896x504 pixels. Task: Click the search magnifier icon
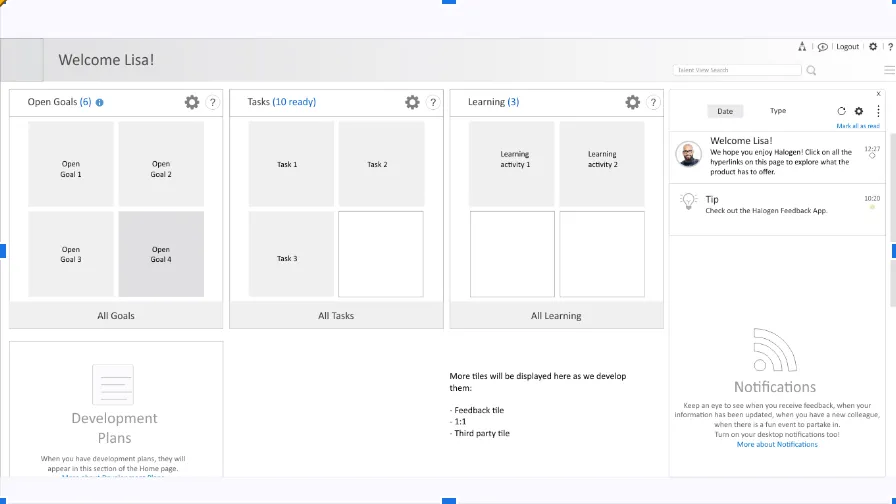pyautogui.click(x=811, y=70)
